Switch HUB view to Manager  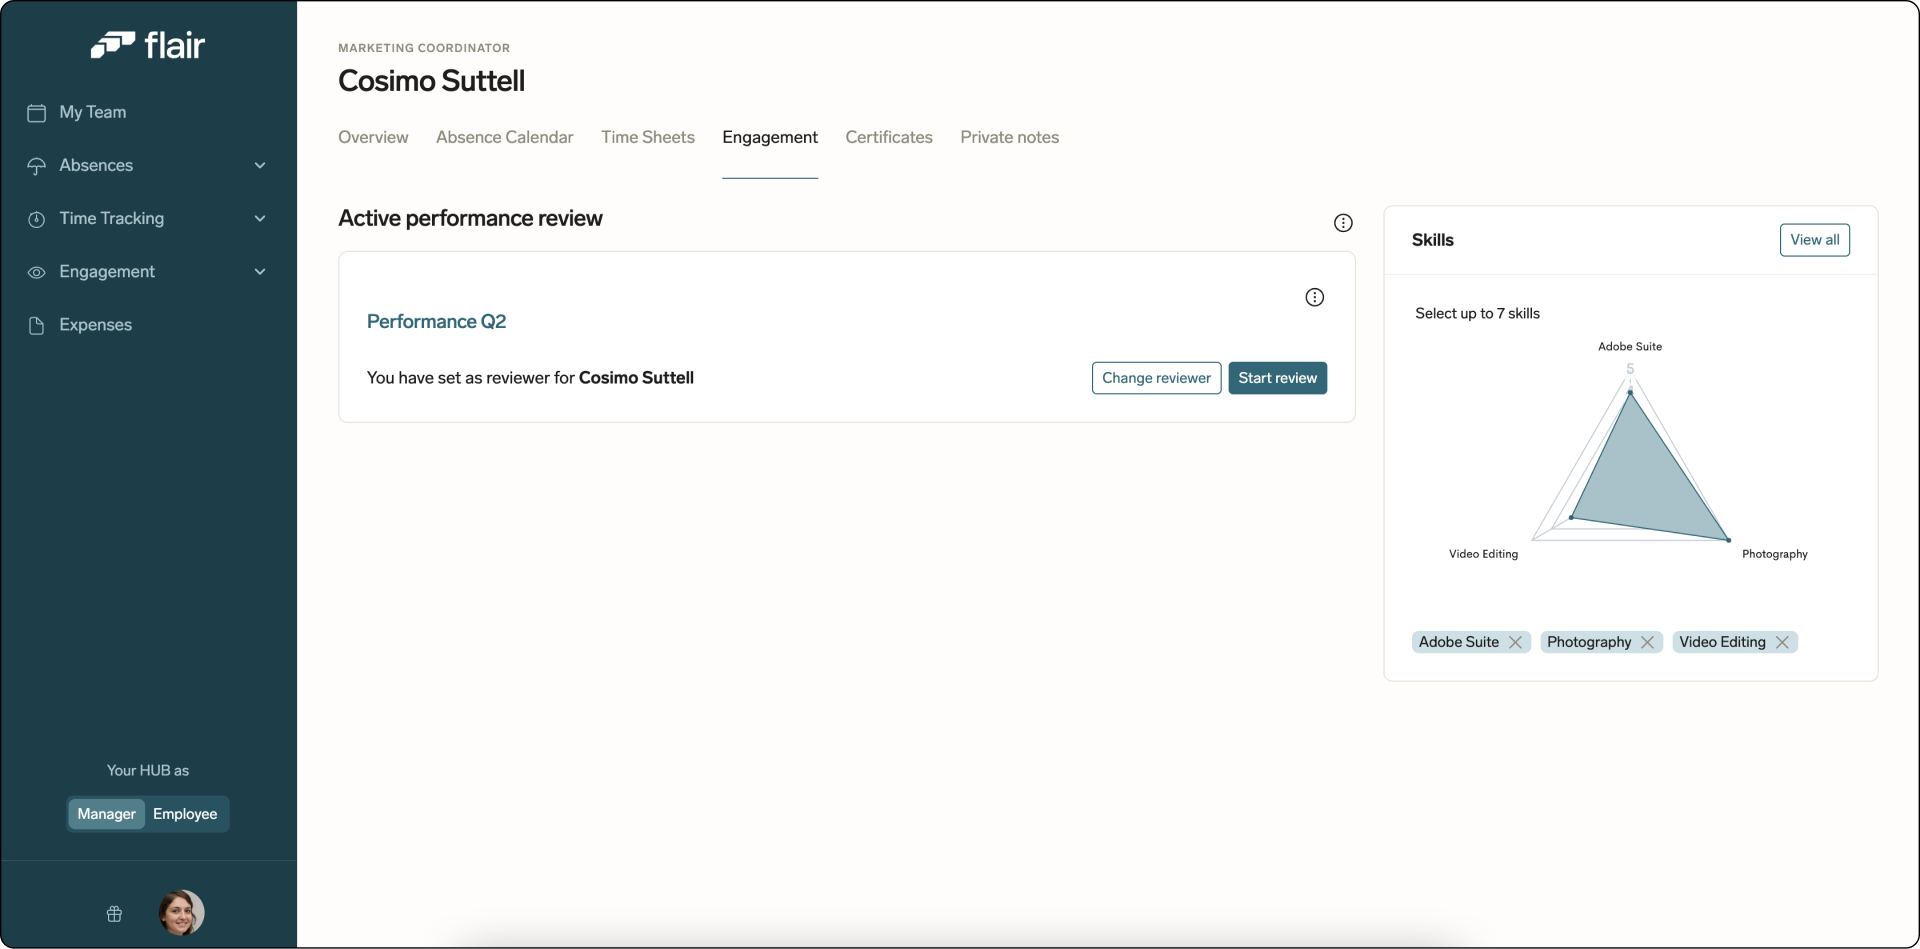pos(105,814)
